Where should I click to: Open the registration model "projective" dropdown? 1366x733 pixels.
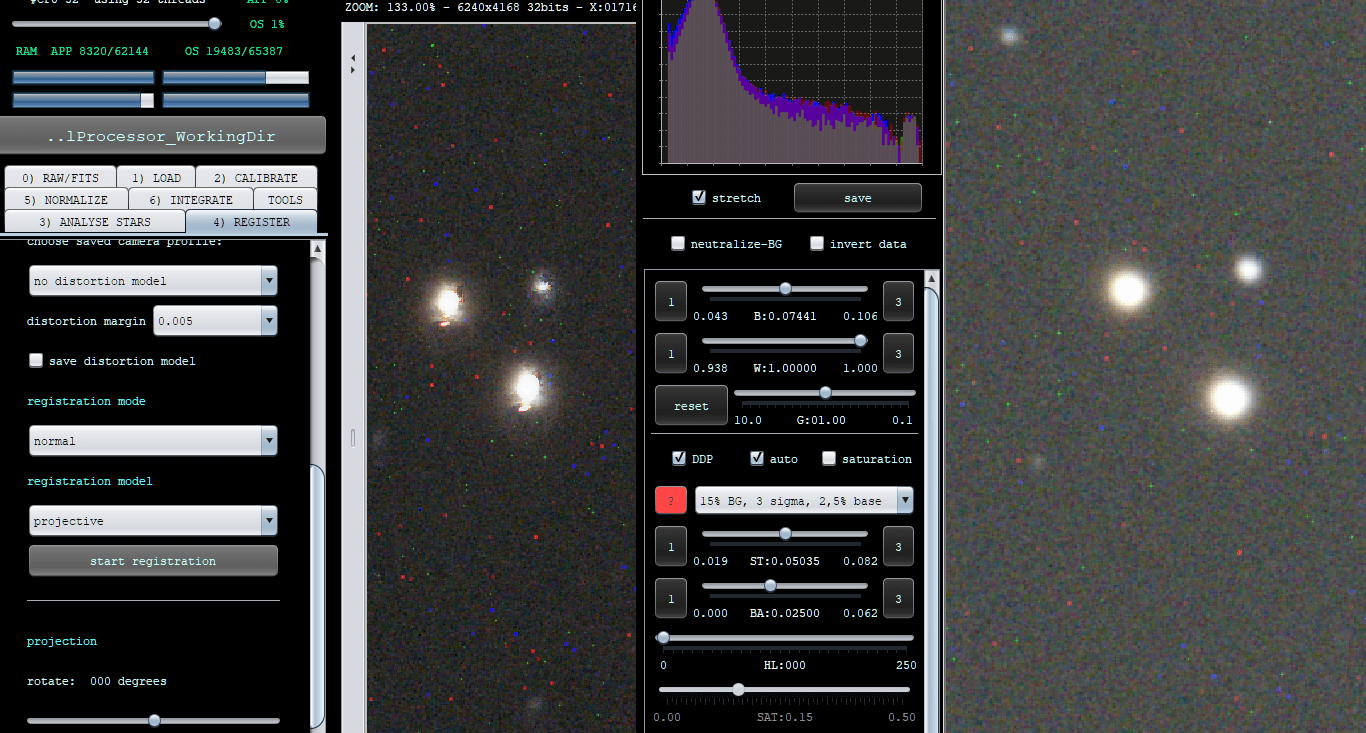(x=153, y=521)
